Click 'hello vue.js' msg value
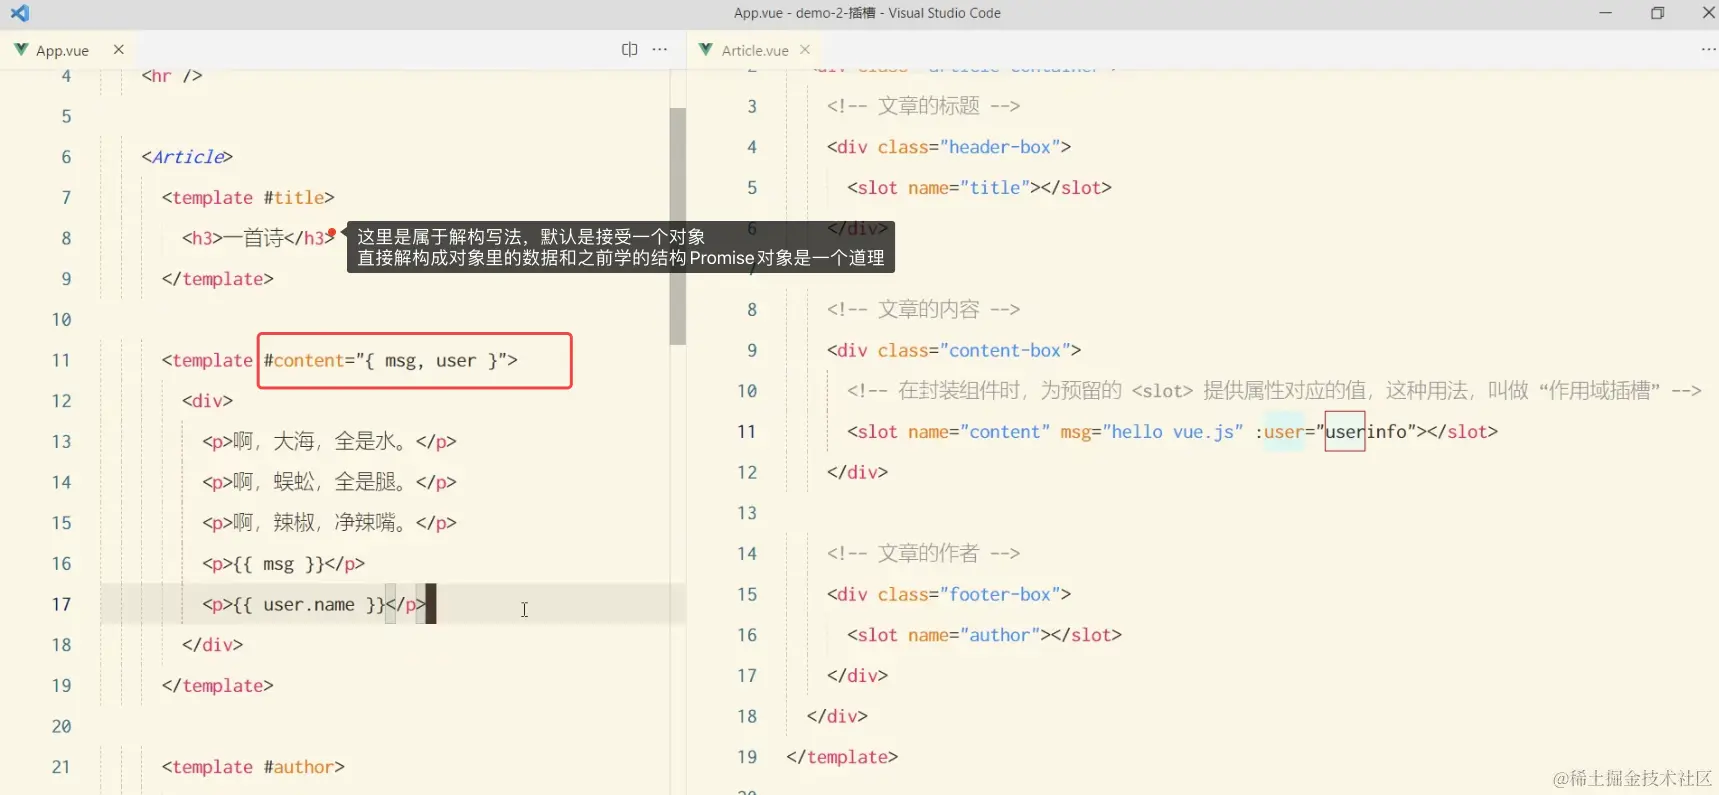Viewport: 1719px width, 795px height. pyautogui.click(x=1172, y=432)
